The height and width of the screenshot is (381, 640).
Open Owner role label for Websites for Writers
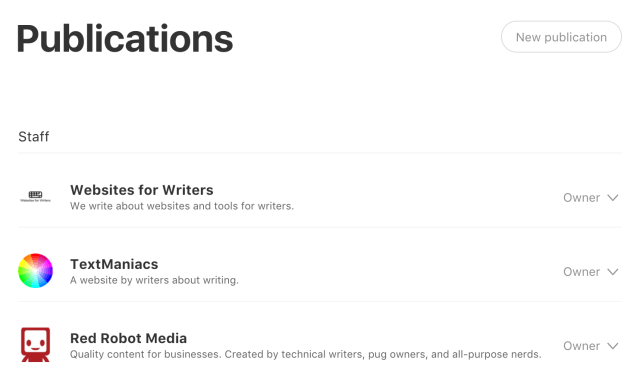(x=582, y=198)
